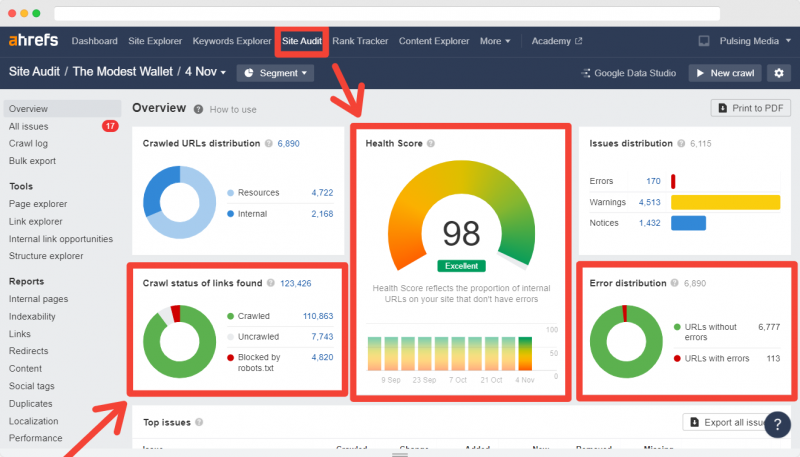800x457 pixels.
Task: Click the Crawled count 110,863
Action: (x=318, y=316)
